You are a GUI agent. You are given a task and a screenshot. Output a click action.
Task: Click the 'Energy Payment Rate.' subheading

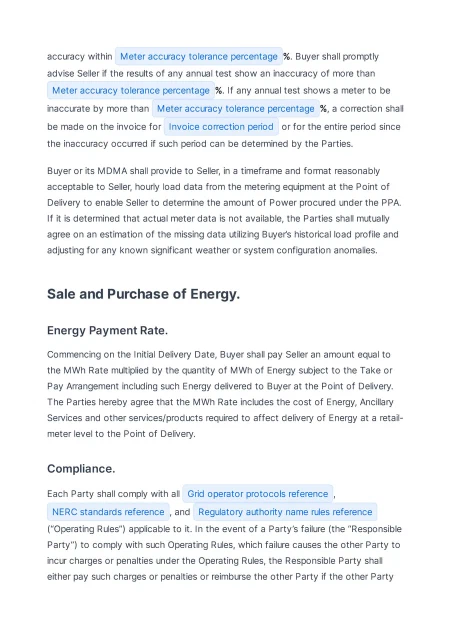107,331
